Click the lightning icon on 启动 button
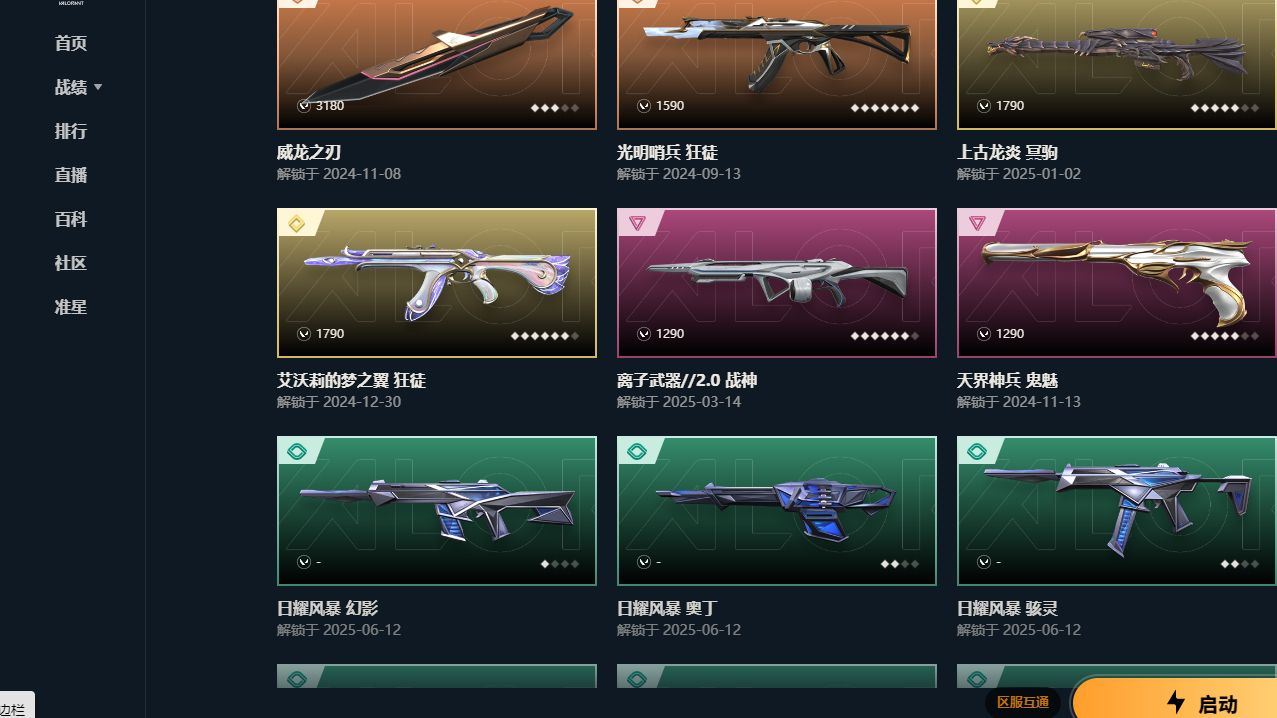The height and width of the screenshot is (718, 1277). click(x=1176, y=702)
